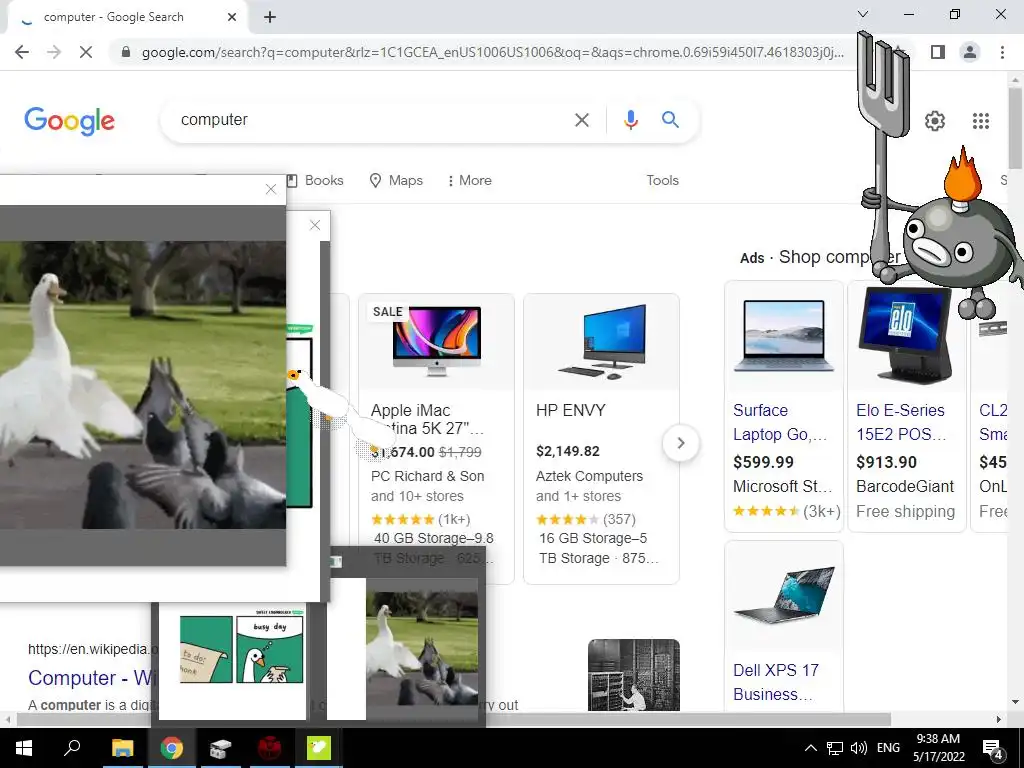Open the notification center
Image resolution: width=1024 pixels, height=768 pixels.
coord(993,749)
